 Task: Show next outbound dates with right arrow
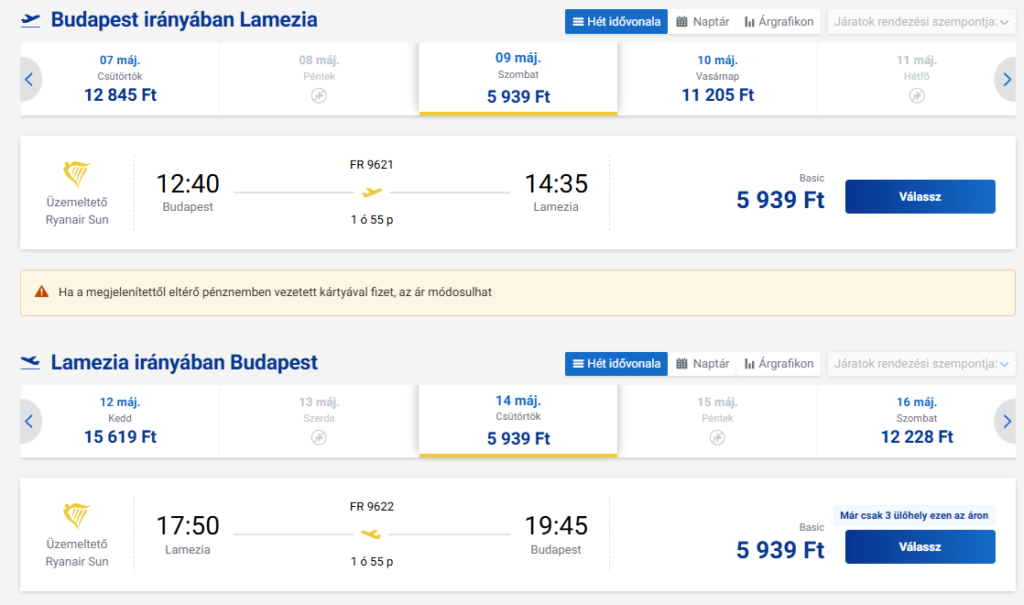click(x=1005, y=80)
